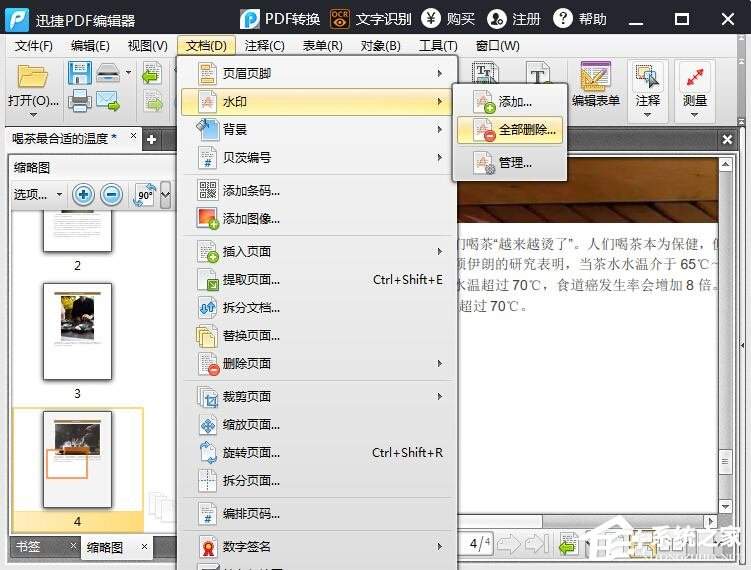
Task: Open 选项... dropdown in thumbnail panel
Action: coord(38,194)
